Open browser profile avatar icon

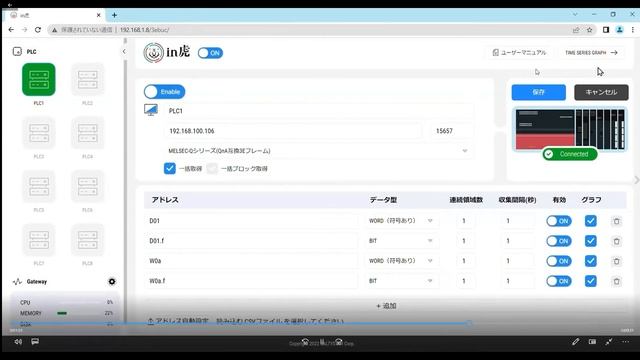[620, 30]
